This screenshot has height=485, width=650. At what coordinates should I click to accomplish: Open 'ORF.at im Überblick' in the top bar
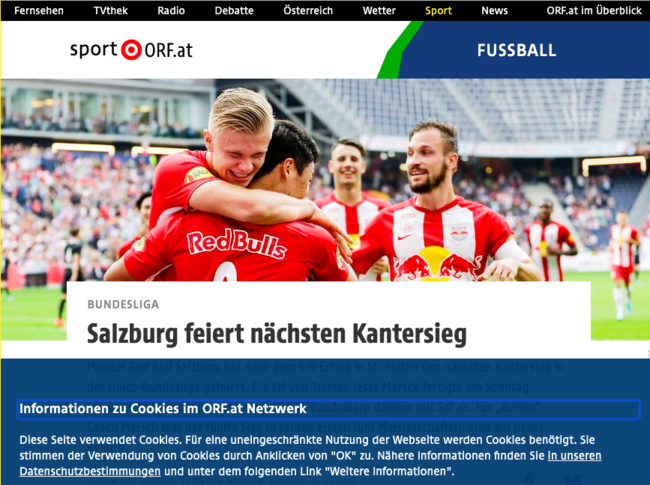pyautogui.click(x=594, y=10)
